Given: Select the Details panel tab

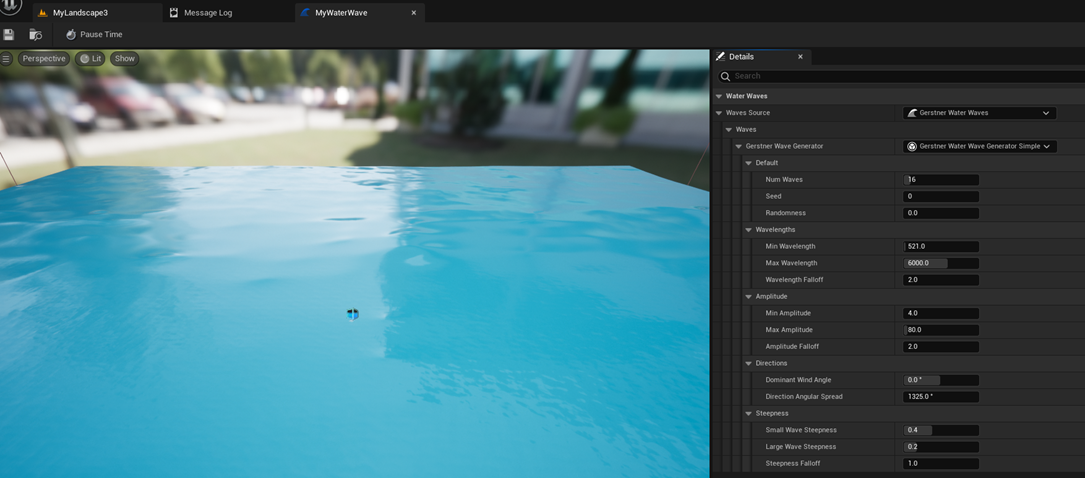Looking at the screenshot, I should point(761,57).
